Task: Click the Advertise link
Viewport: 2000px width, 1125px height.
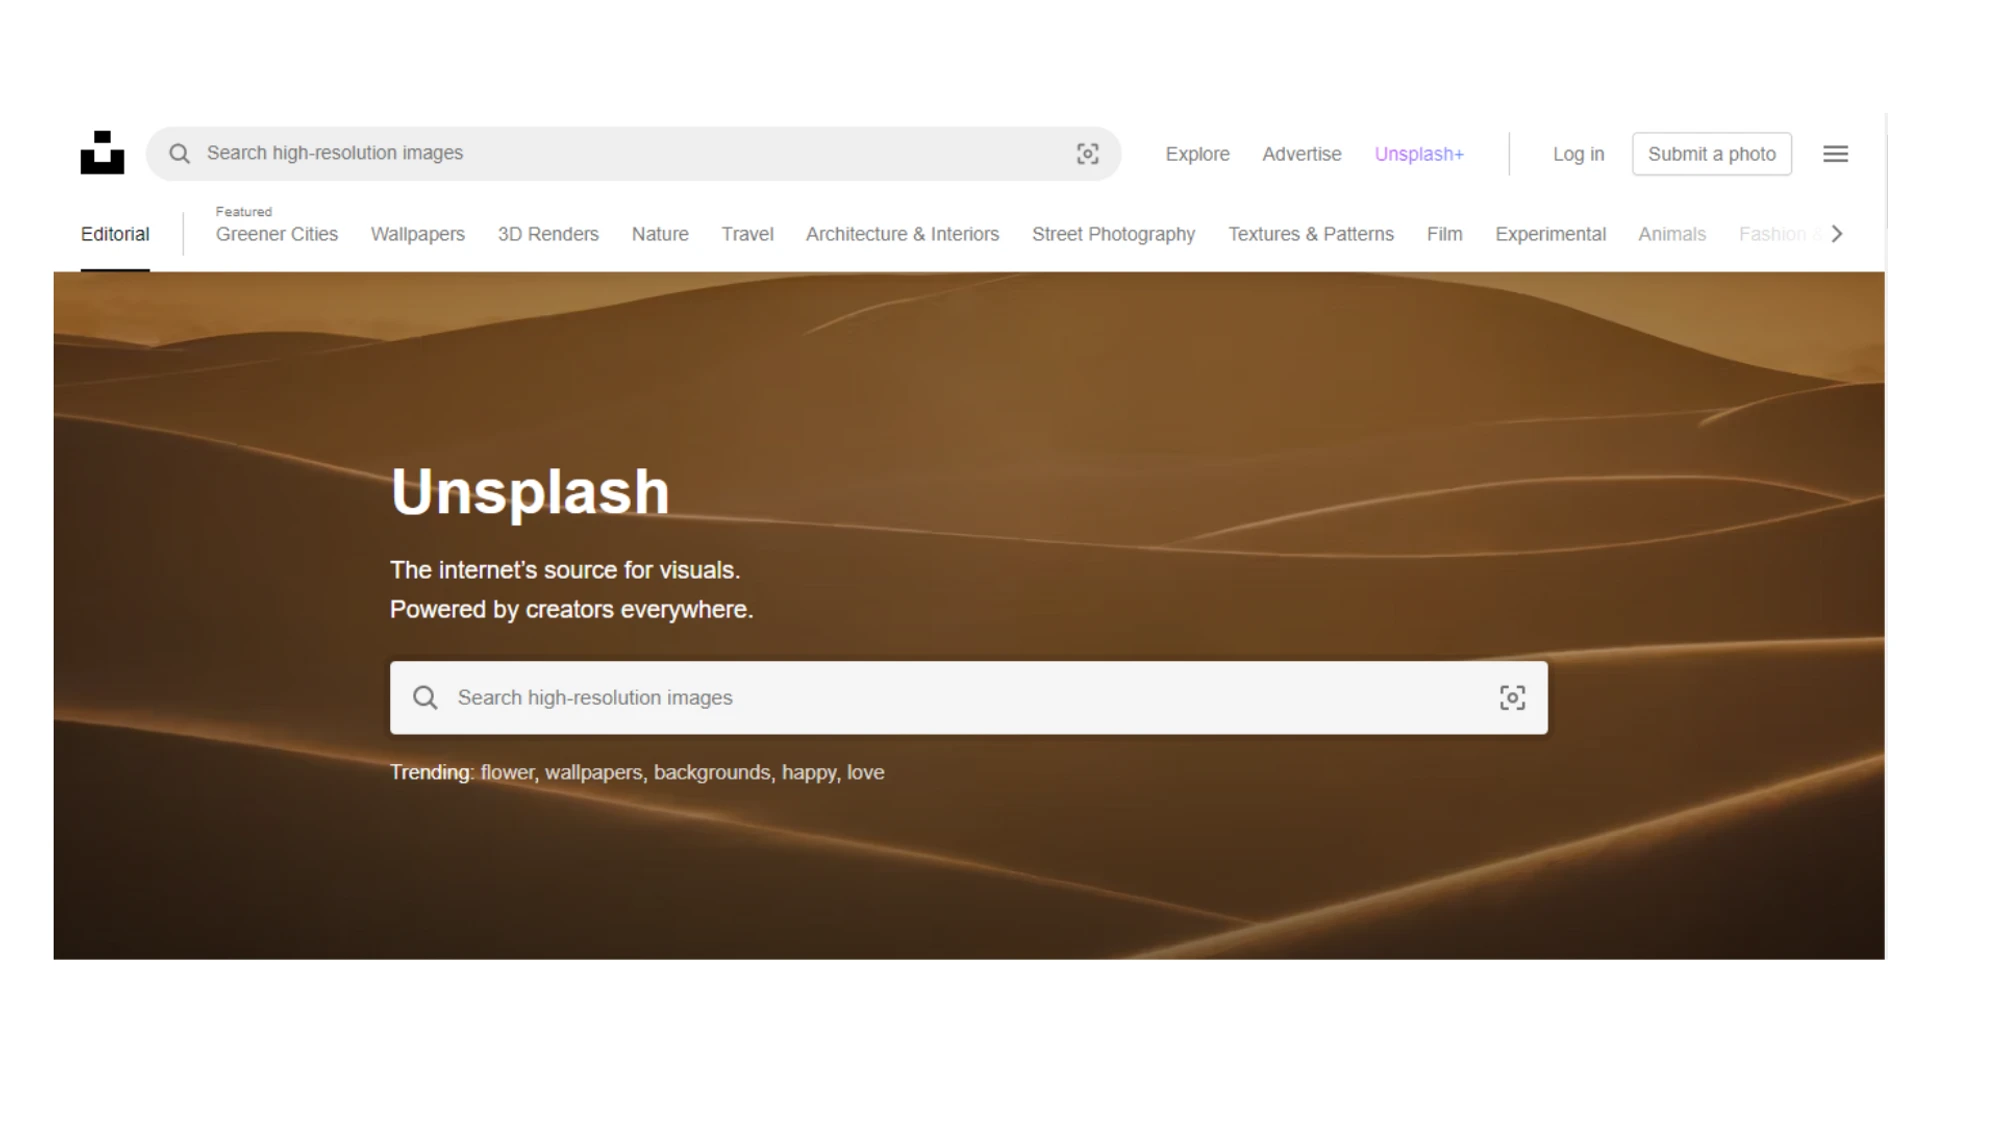Action: pos(1301,154)
